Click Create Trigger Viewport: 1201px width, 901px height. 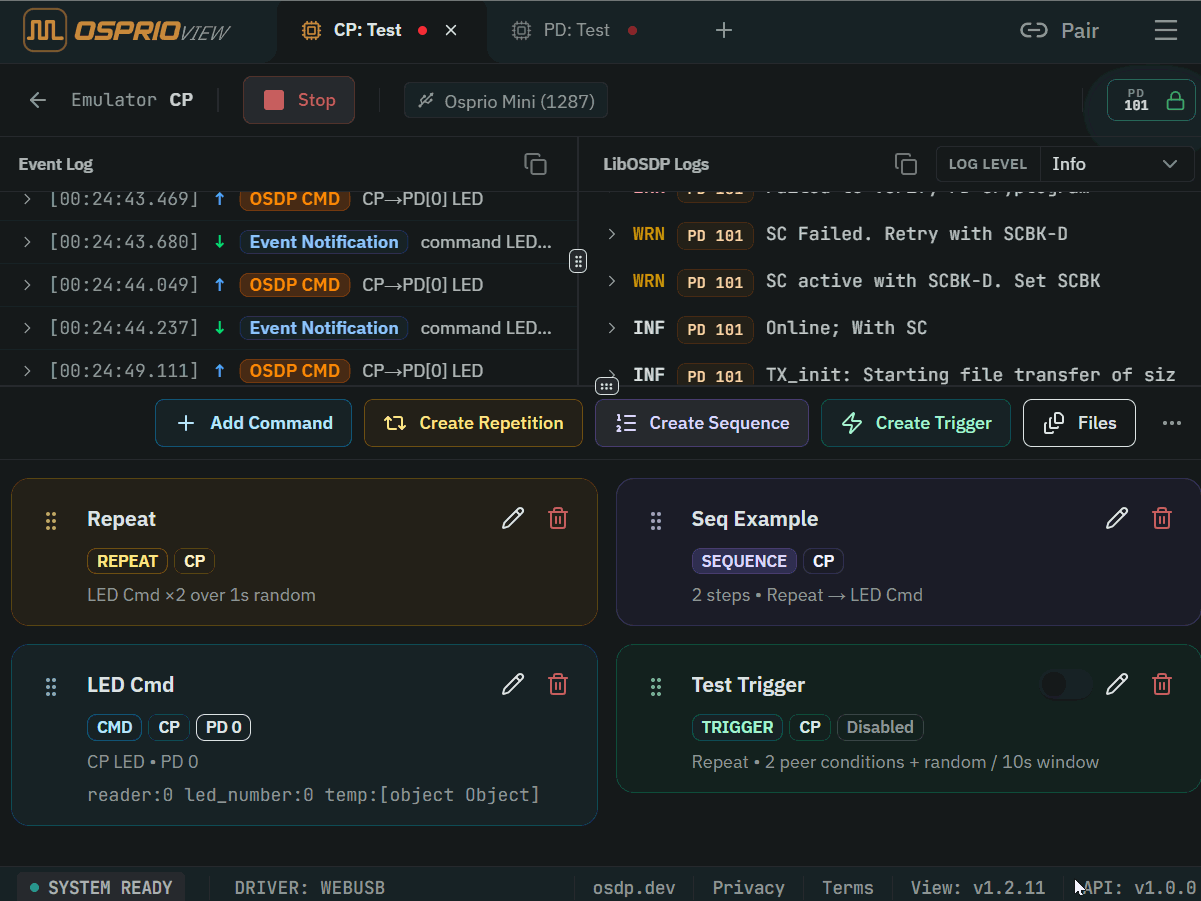click(x=916, y=423)
